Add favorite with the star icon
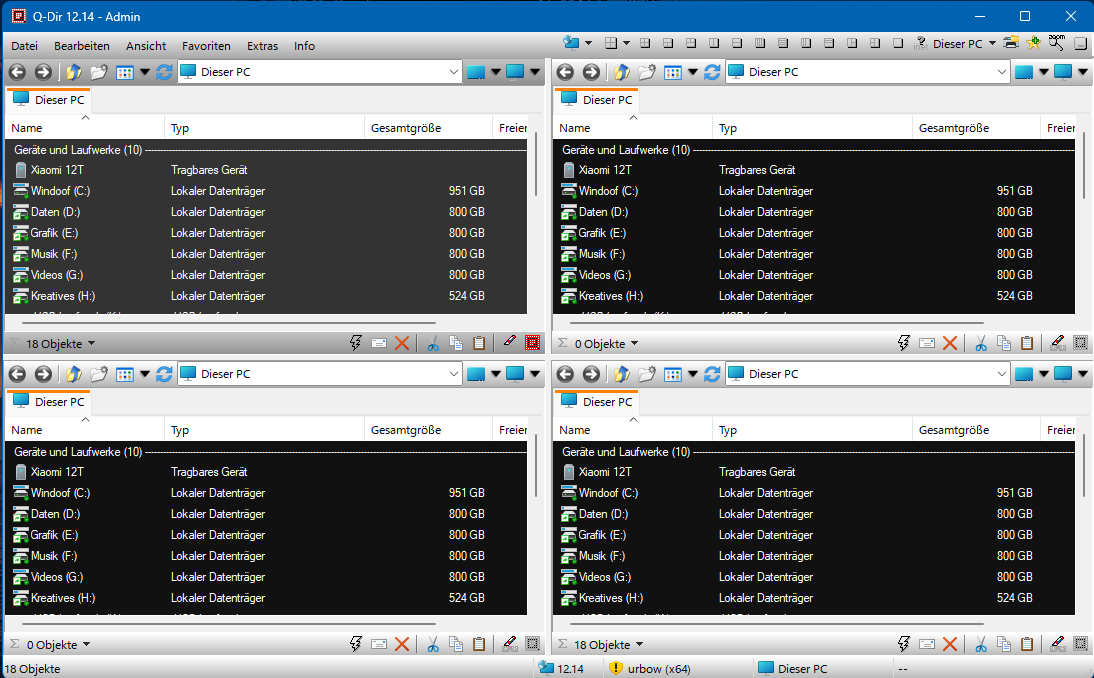The width and height of the screenshot is (1094, 678). tap(1033, 43)
